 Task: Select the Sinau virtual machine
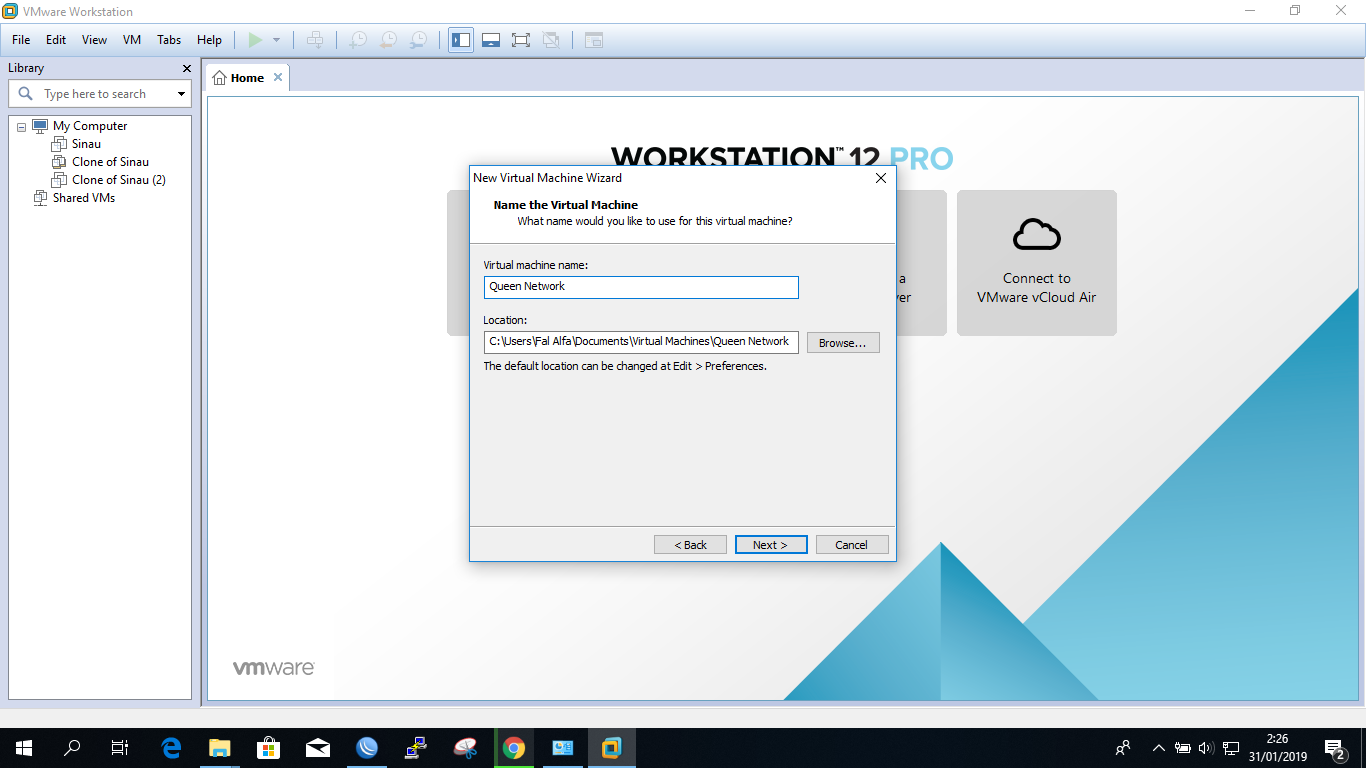(x=86, y=144)
